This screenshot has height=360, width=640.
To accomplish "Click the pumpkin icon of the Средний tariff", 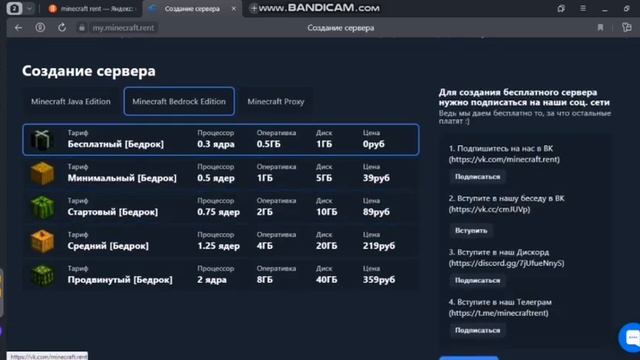I will (x=42, y=241).
